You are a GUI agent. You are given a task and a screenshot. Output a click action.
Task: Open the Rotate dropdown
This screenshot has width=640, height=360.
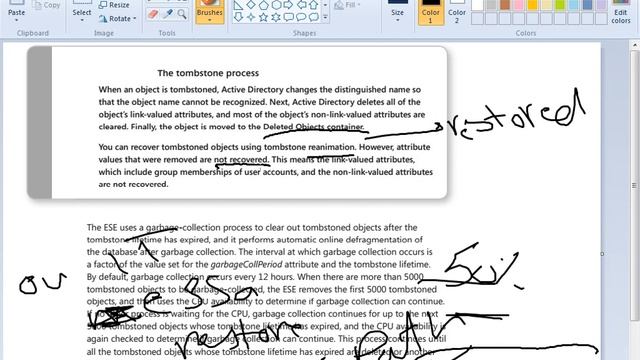click(x=118, y=18)
